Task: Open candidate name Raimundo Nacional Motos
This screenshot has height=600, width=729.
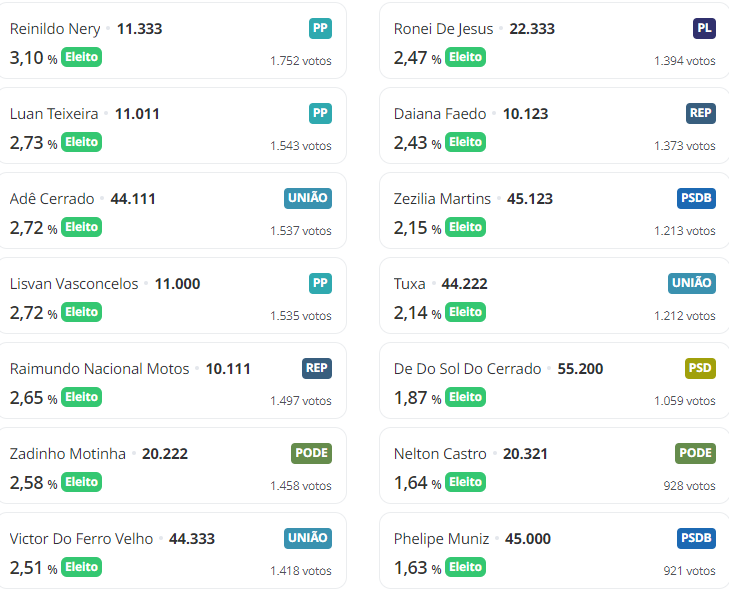Action: pos(99,369)
